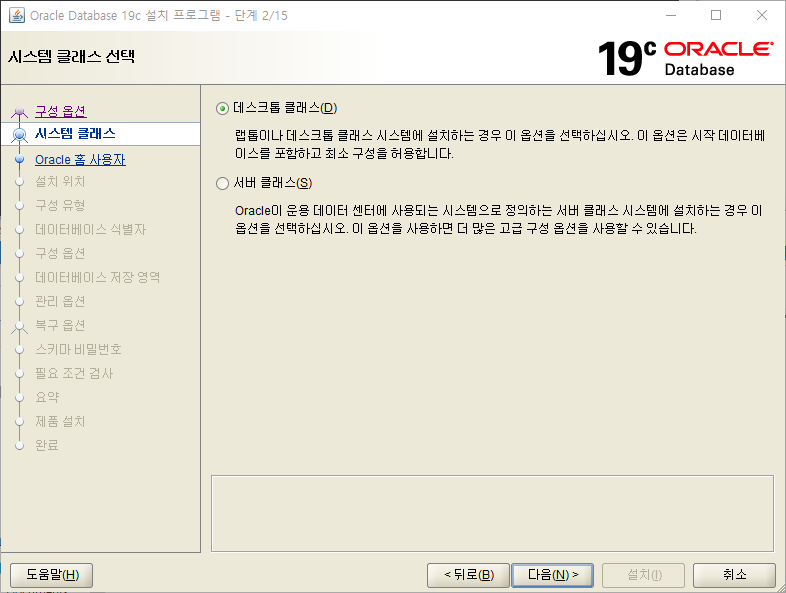Jump to Oracle 홈 사용자 step link

click(x=80, y=159)
